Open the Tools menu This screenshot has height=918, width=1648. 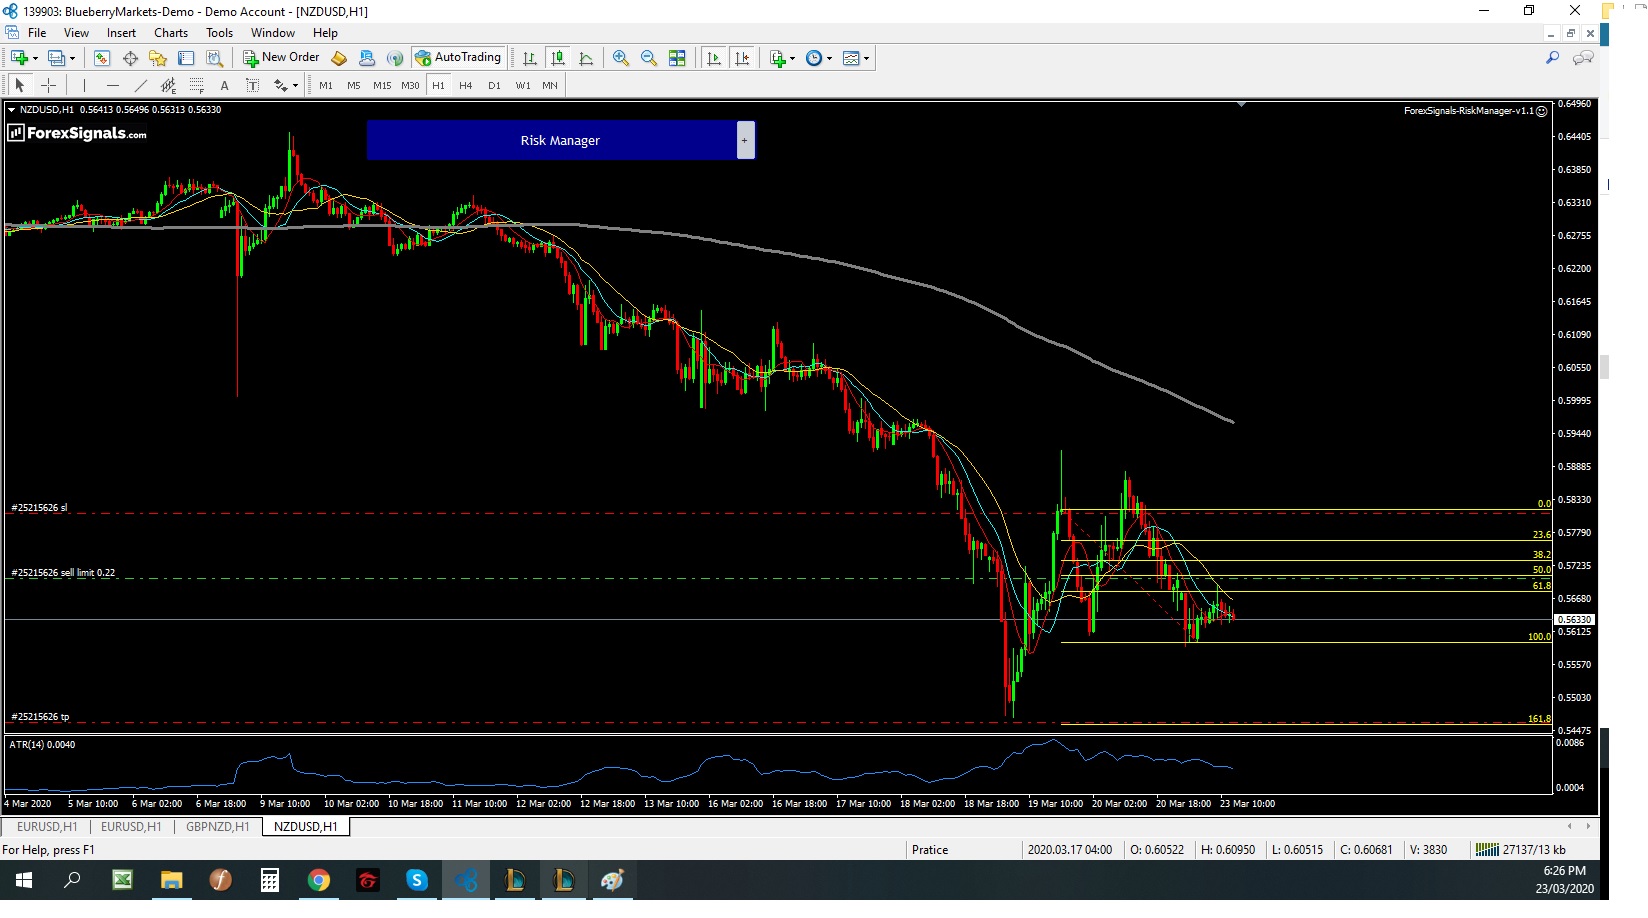pyautogui.click(x=219, y=33)
